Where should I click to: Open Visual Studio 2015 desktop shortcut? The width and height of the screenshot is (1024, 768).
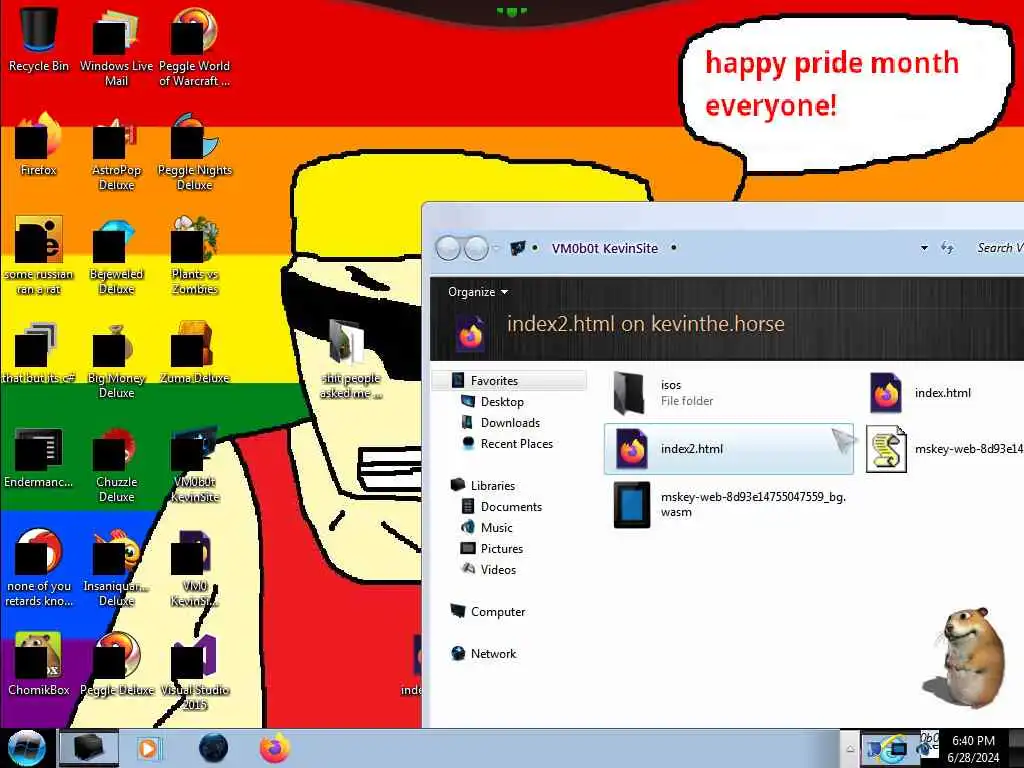195,671
